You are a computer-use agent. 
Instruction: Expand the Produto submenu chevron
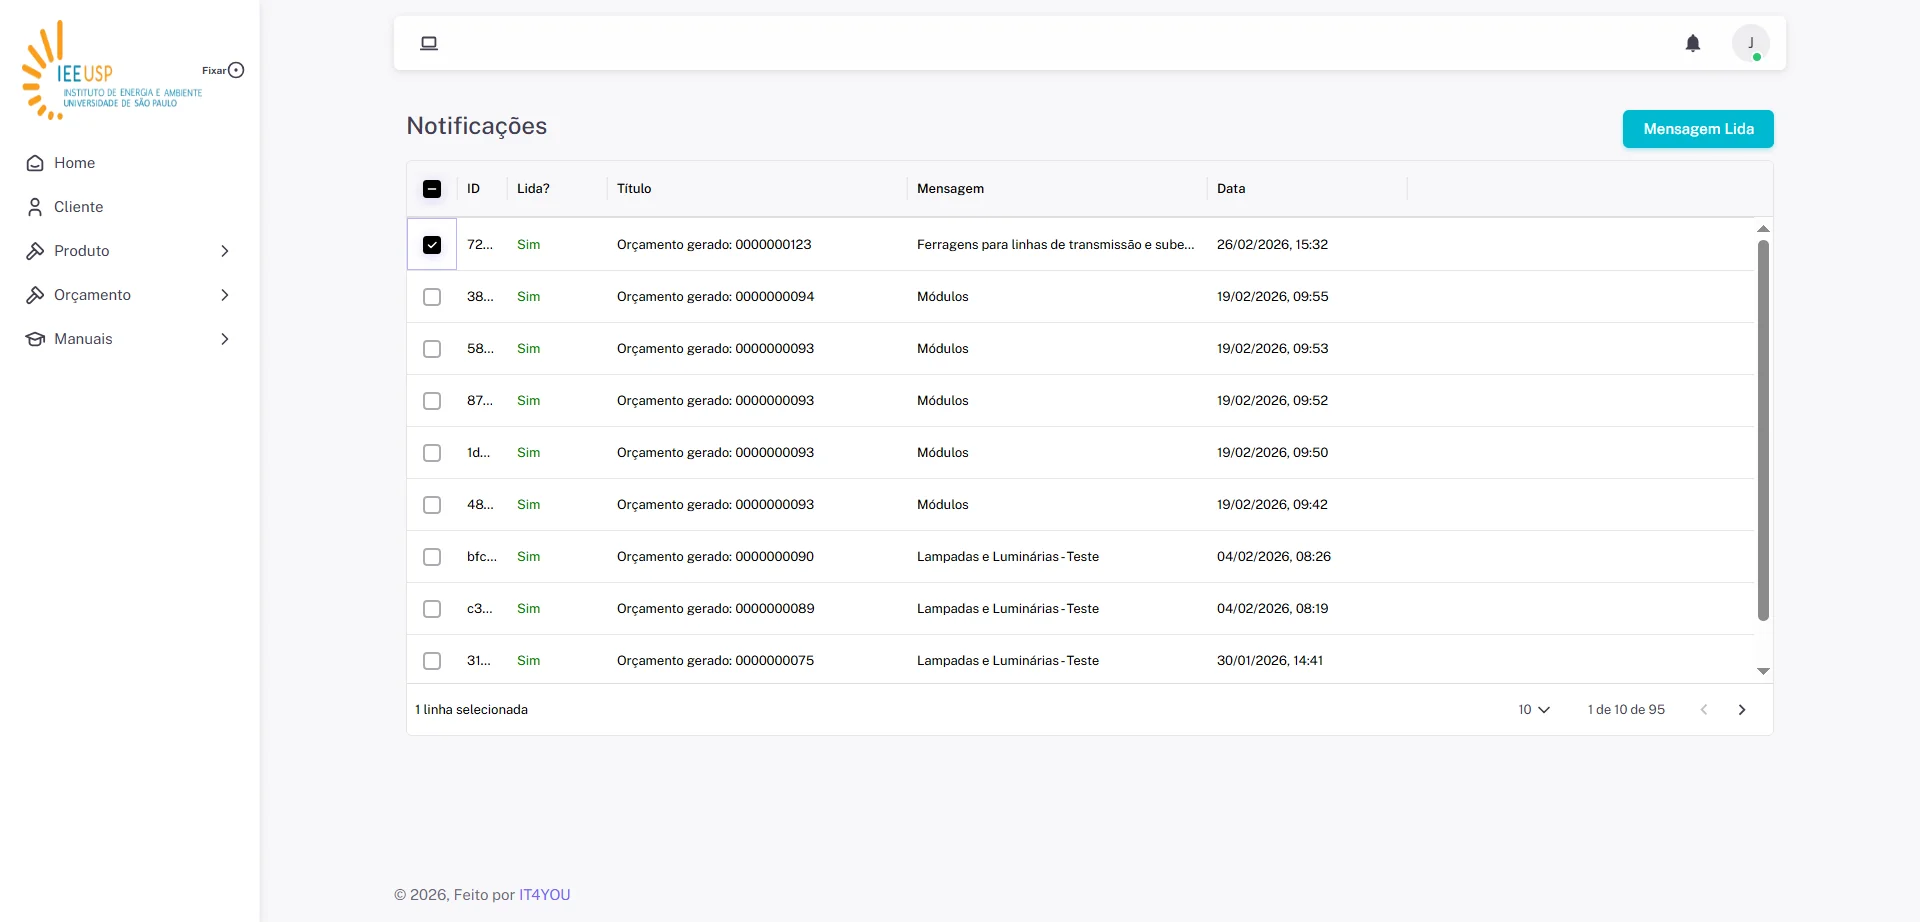pos(225,251)
